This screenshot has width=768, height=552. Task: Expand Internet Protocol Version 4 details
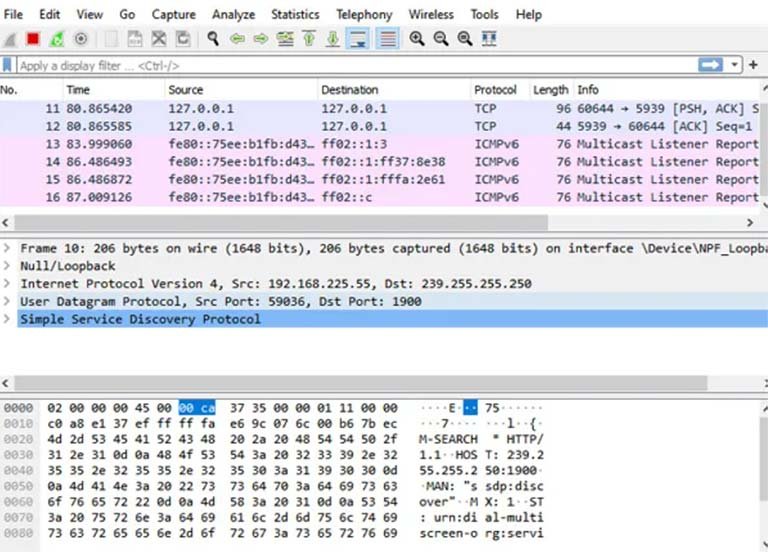(7, 284)
